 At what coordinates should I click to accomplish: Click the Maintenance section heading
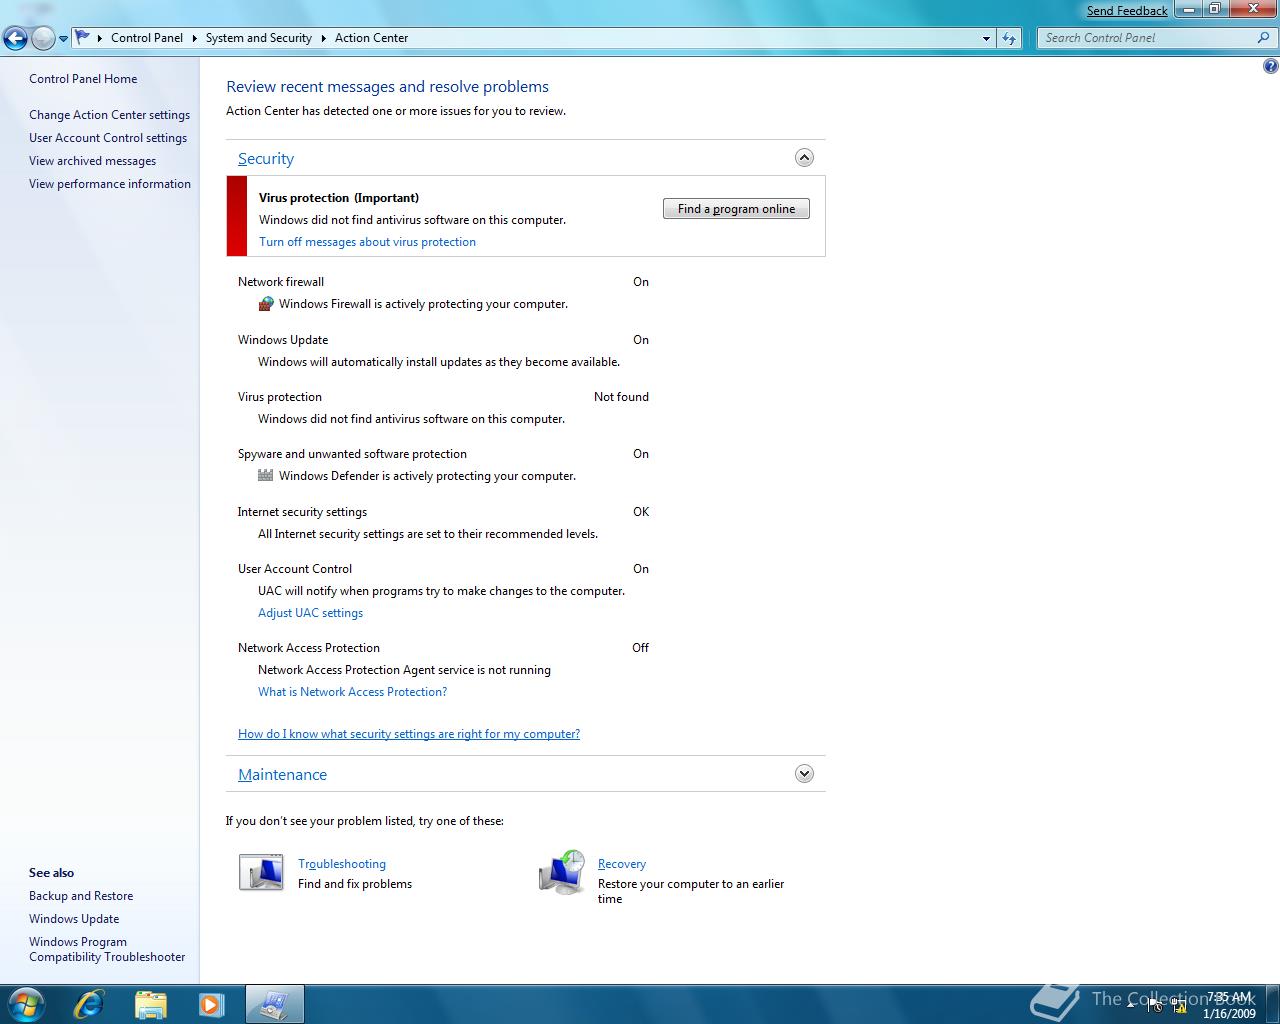pyautogui.click(x=282, y=775)
